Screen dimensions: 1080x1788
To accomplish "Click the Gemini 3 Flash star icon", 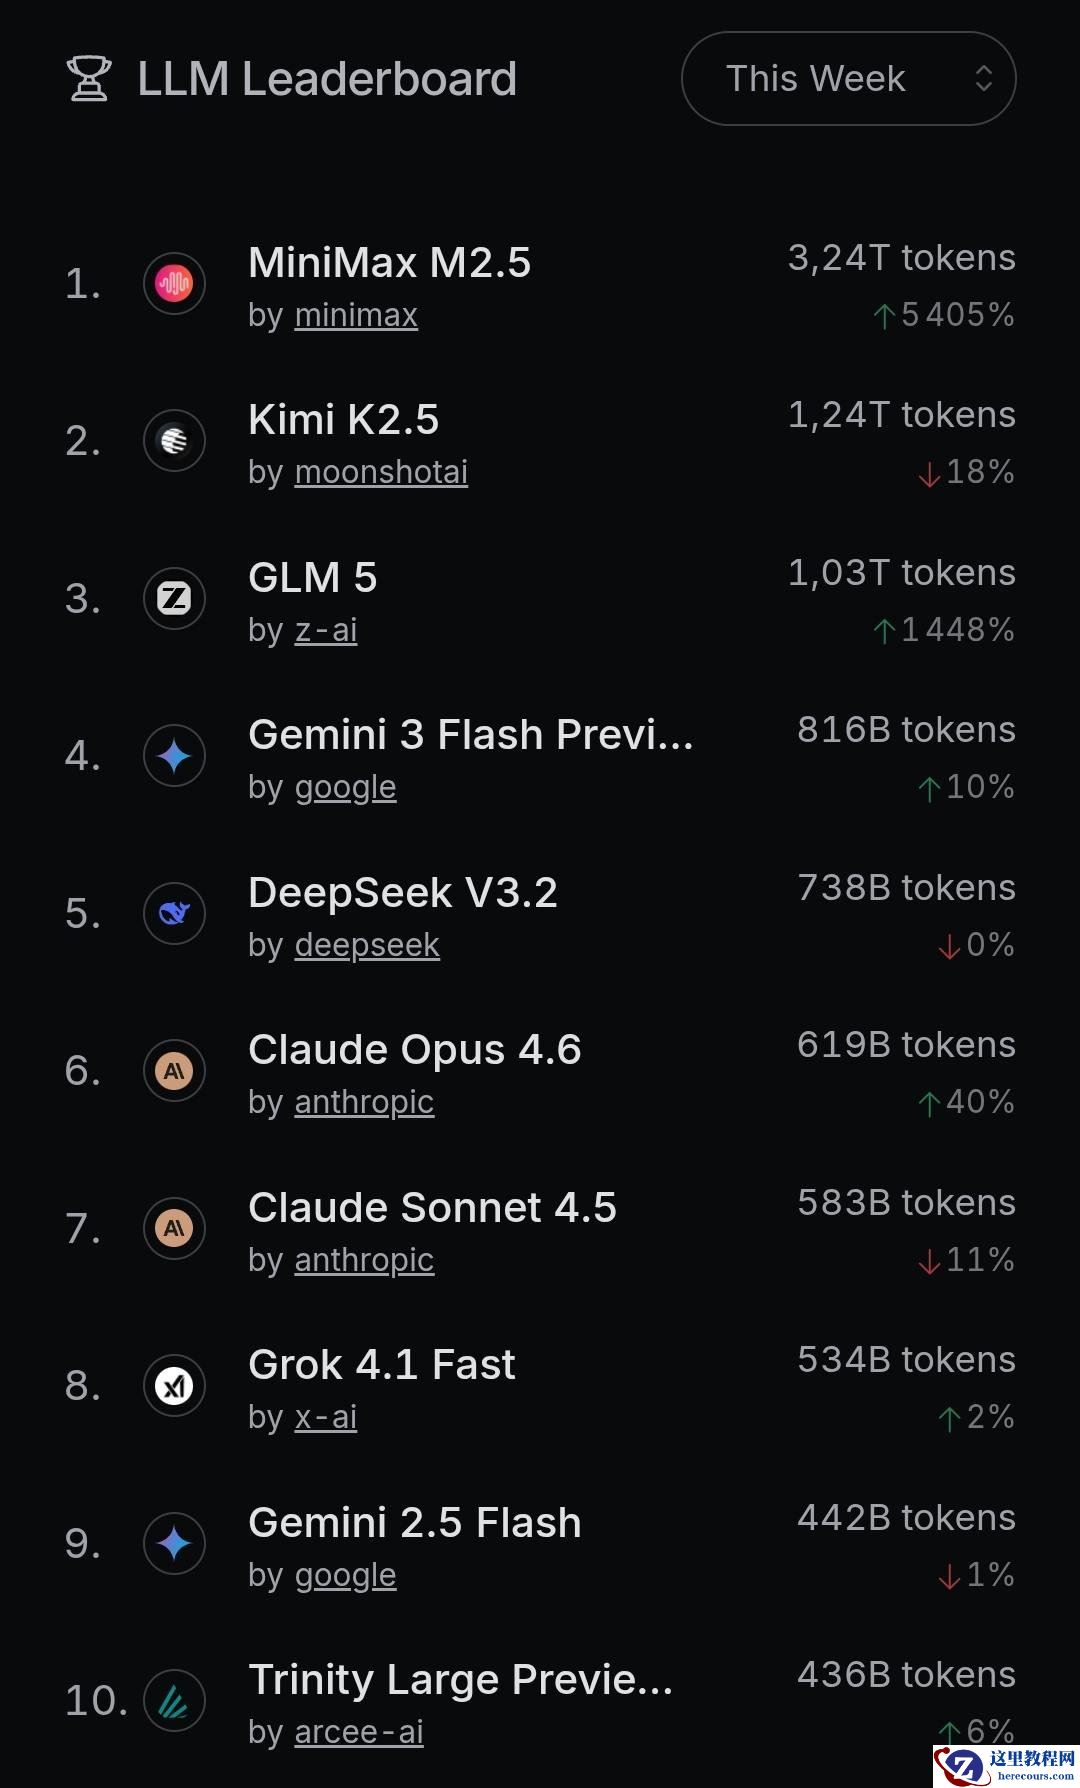I will (174, 756).
